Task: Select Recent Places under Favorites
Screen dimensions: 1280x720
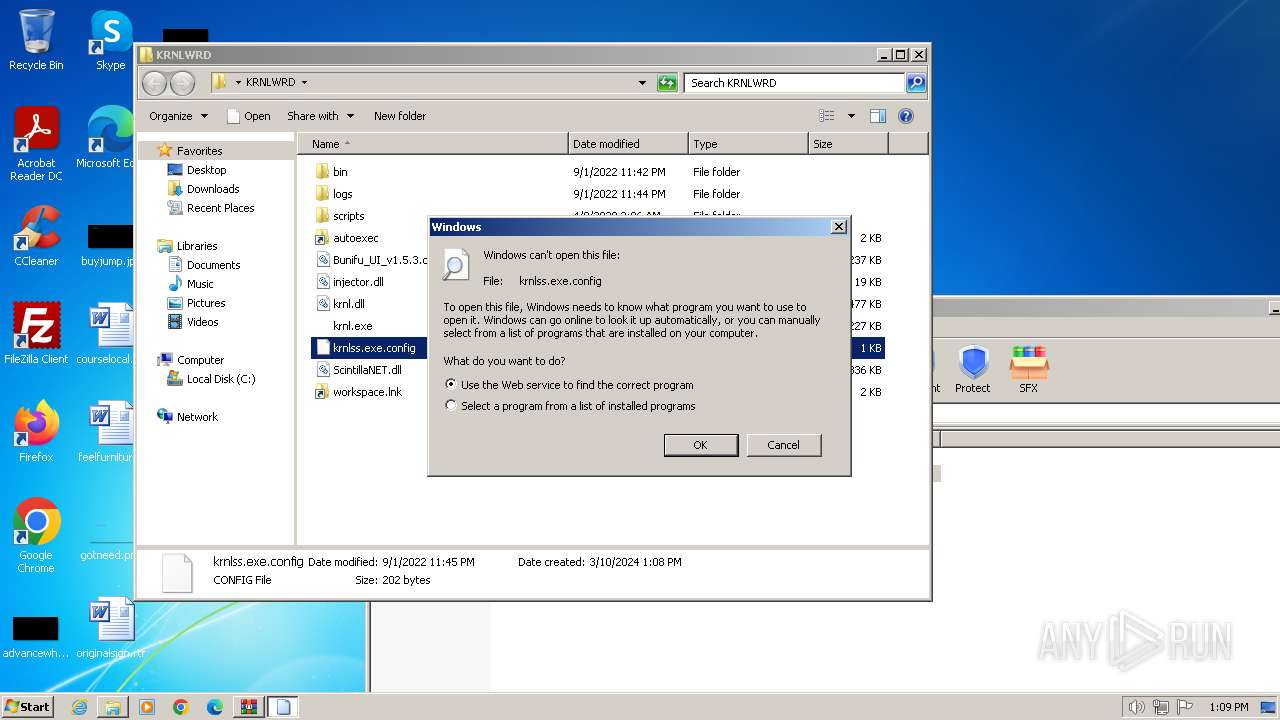Action: (220, 208)
